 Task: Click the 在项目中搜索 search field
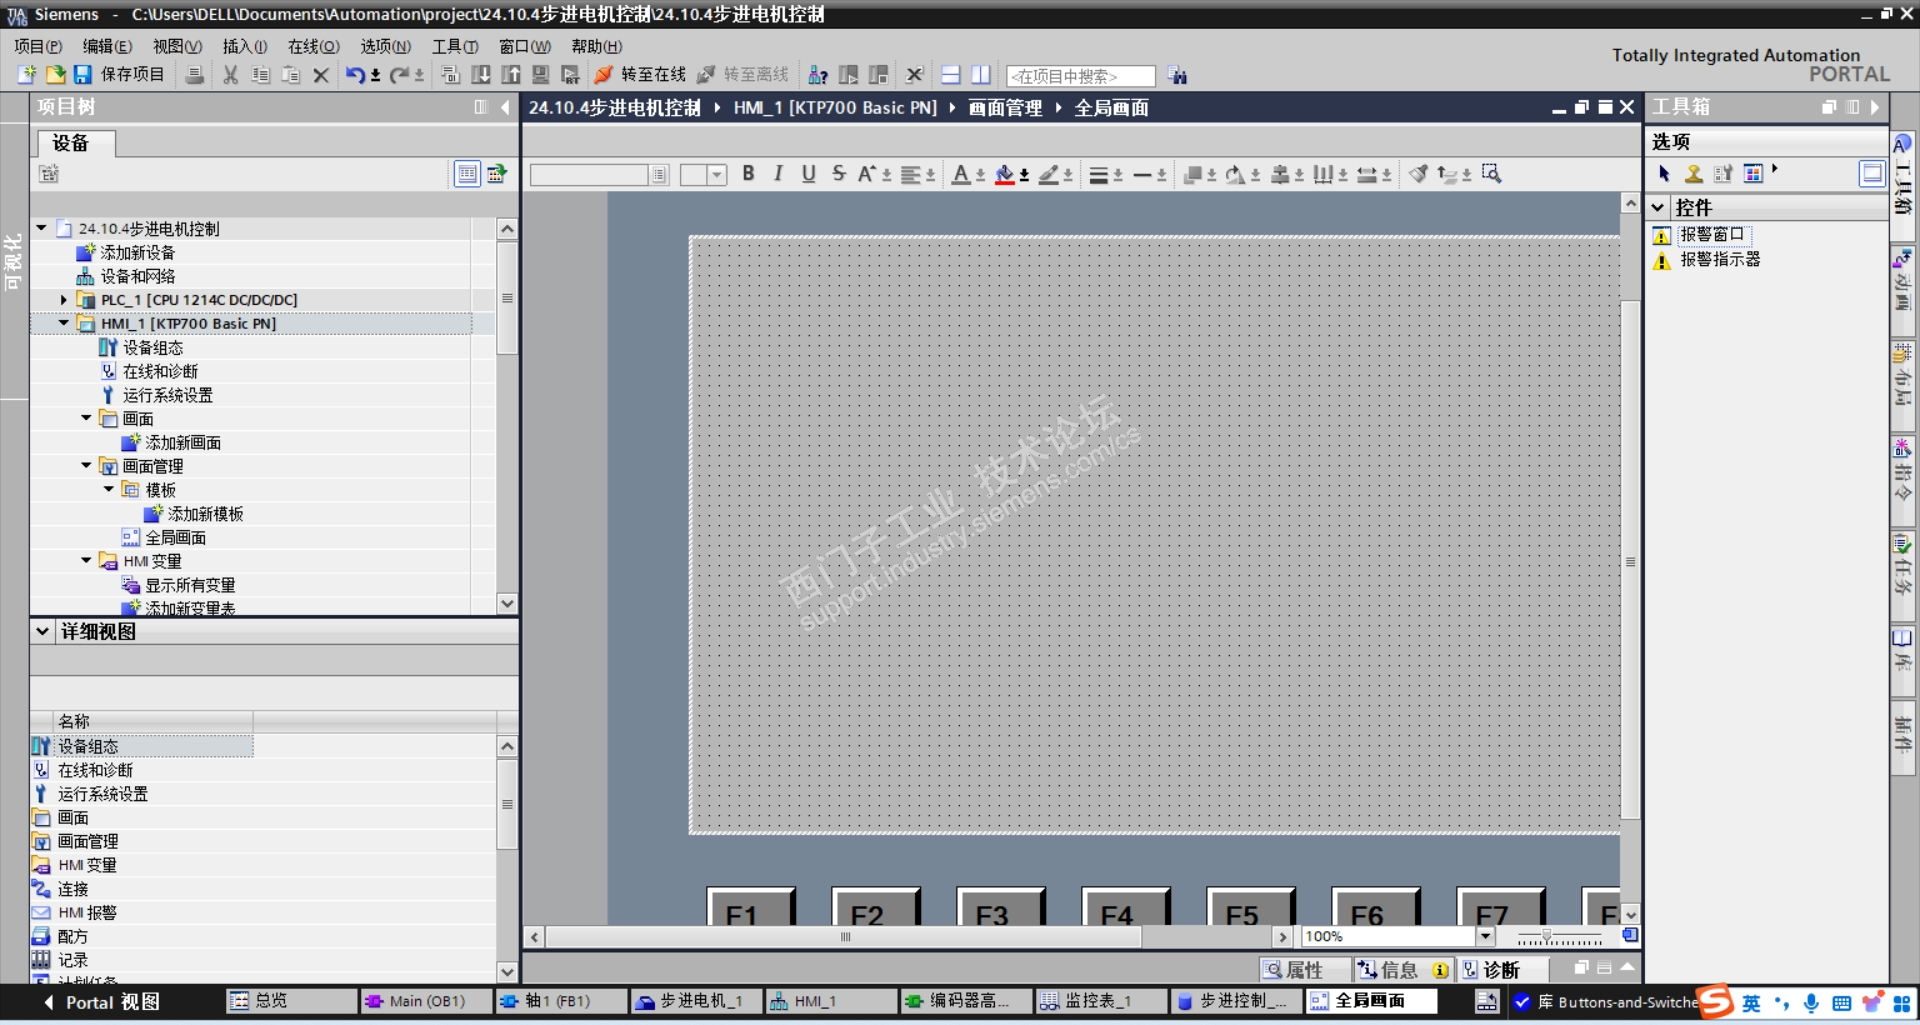point(1080,76)
